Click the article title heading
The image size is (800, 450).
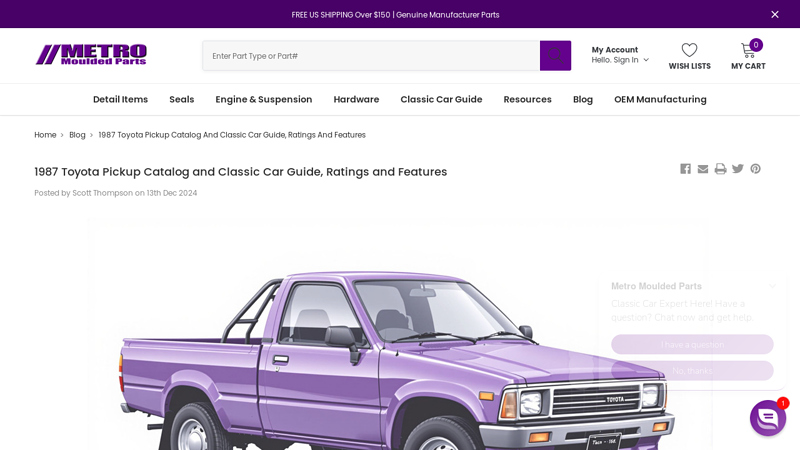click(x=240, y=172)
